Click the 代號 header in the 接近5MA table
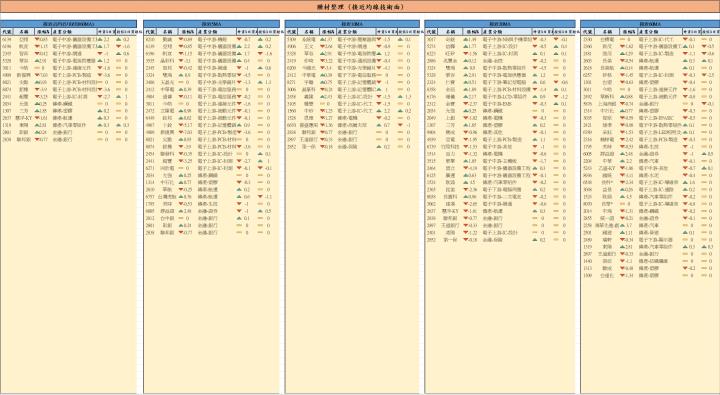 click(150, 32)
